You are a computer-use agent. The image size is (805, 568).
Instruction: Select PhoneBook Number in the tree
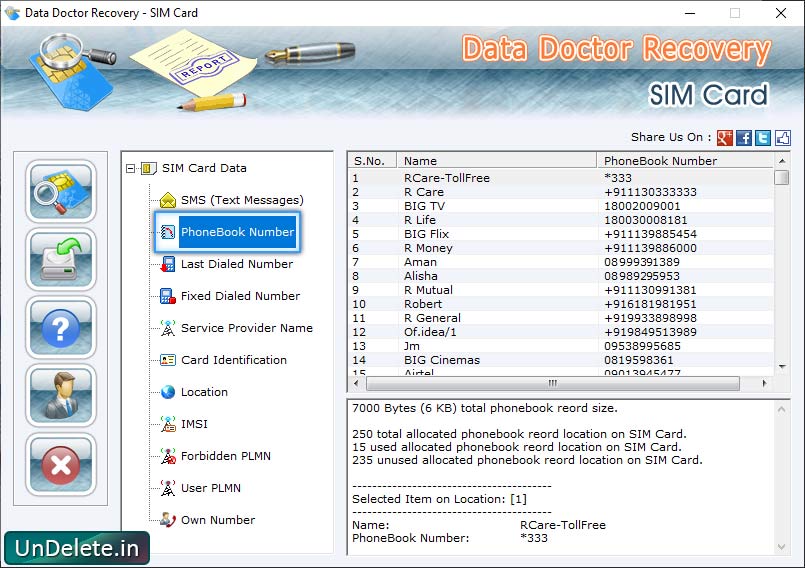pyautogui.click(x=237, y=232)
